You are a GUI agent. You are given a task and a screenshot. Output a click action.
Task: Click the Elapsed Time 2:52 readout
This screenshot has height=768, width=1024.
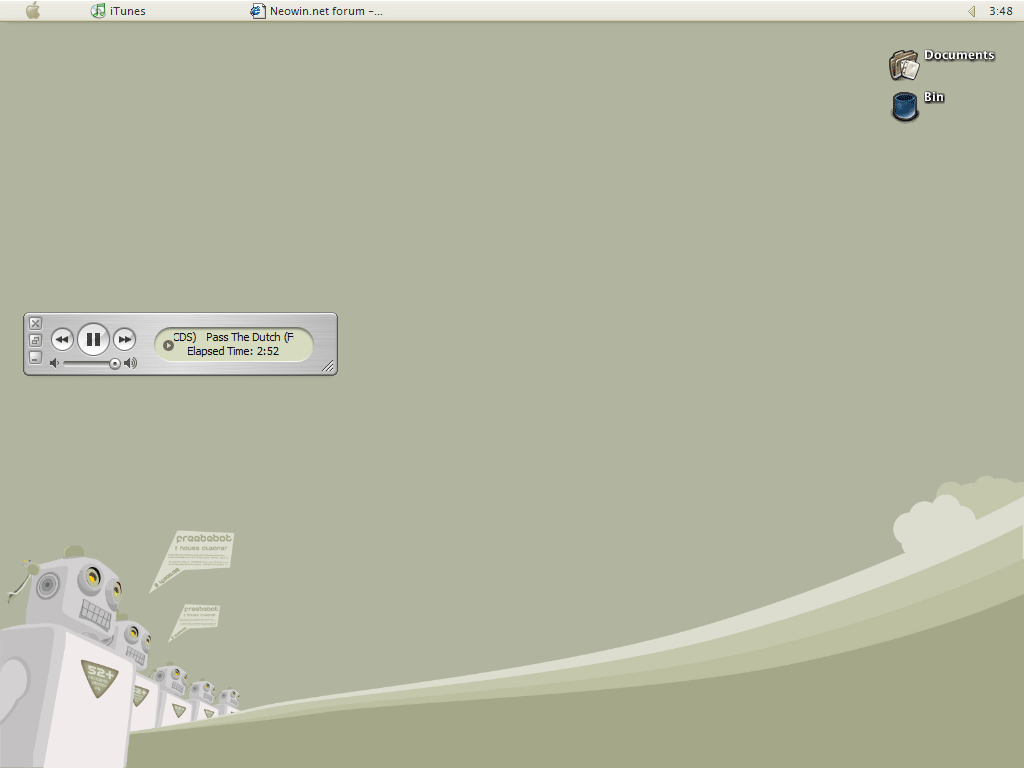coord(233,351)
